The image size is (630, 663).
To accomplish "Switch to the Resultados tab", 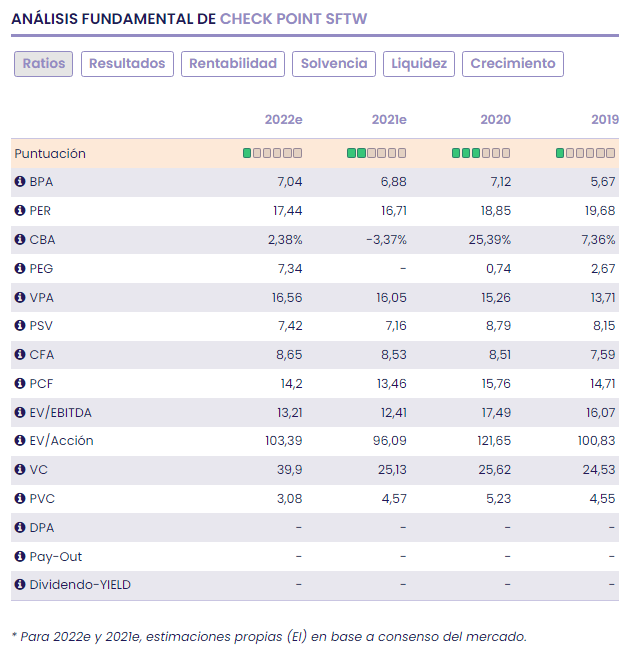I will click(127, 64).
